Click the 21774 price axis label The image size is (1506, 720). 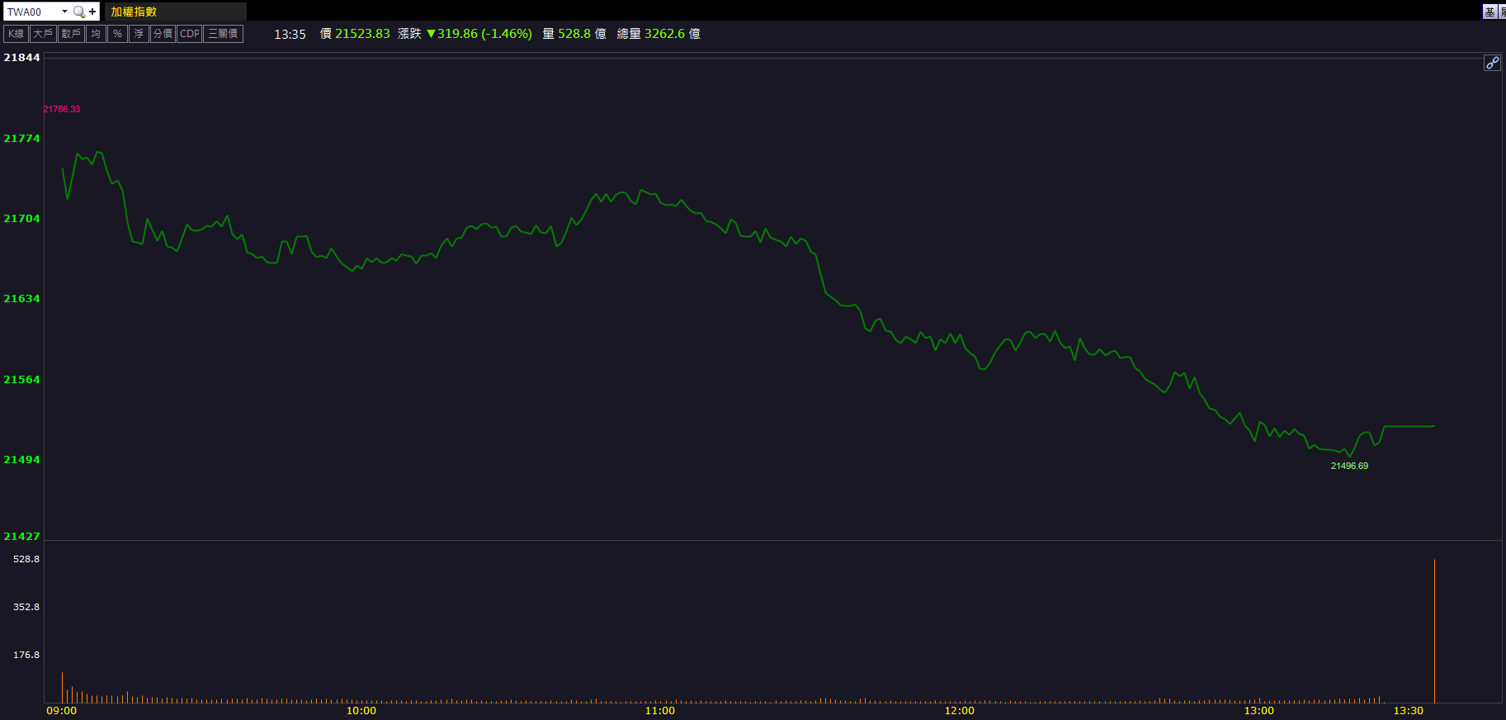click(22, 138)
